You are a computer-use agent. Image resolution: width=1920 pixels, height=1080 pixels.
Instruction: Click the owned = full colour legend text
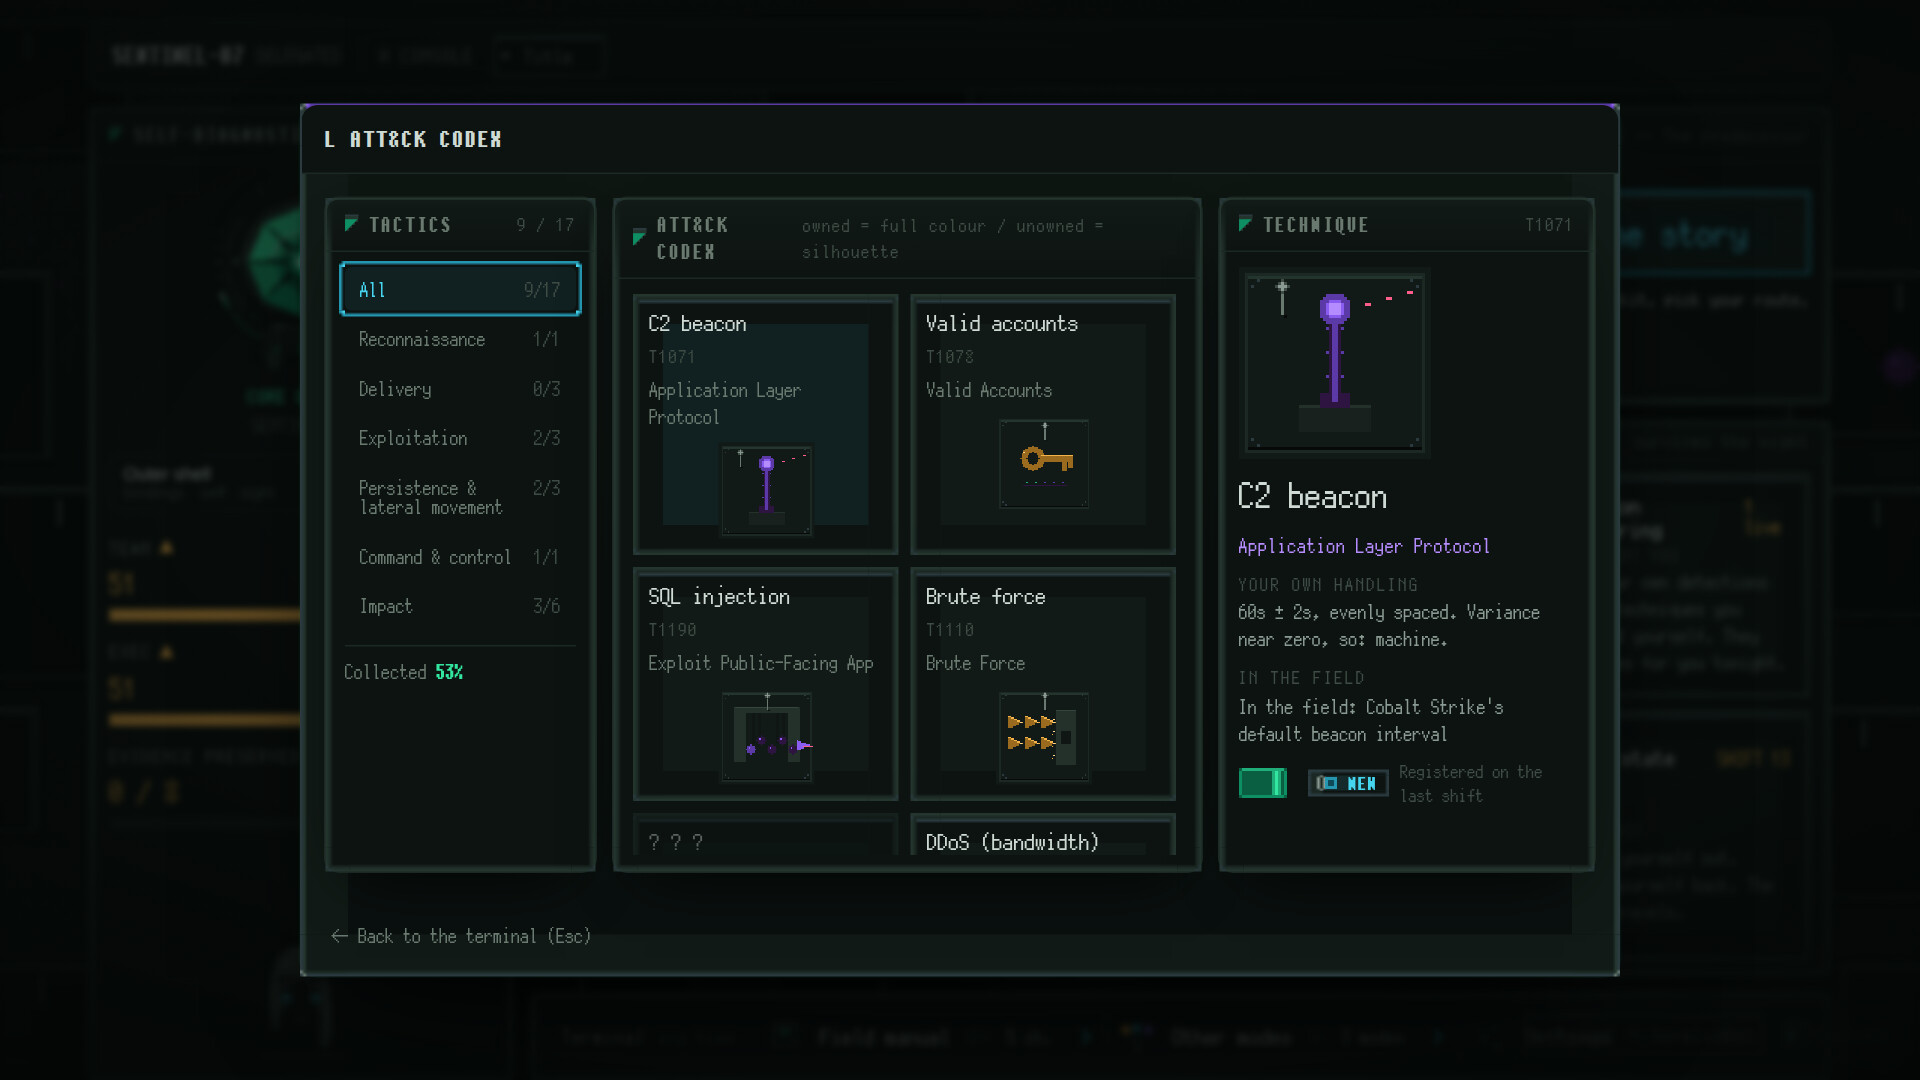[x=952, y=239]
